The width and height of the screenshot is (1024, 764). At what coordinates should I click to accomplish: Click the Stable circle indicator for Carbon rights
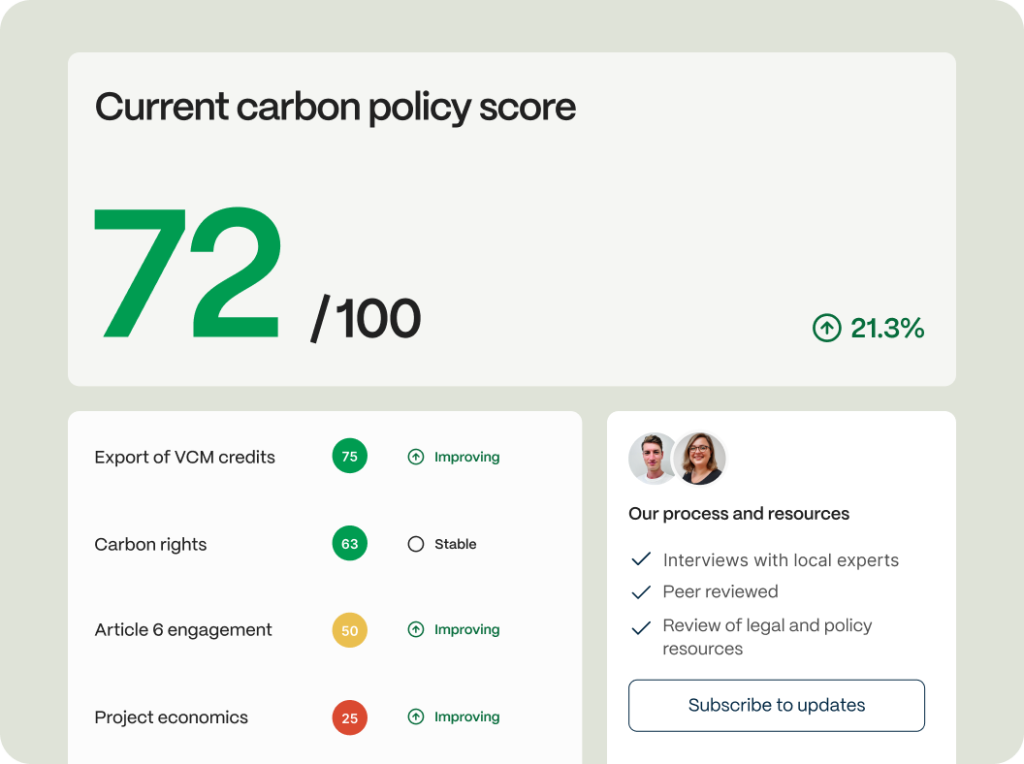pyautogui.click(x=415, y=544)
